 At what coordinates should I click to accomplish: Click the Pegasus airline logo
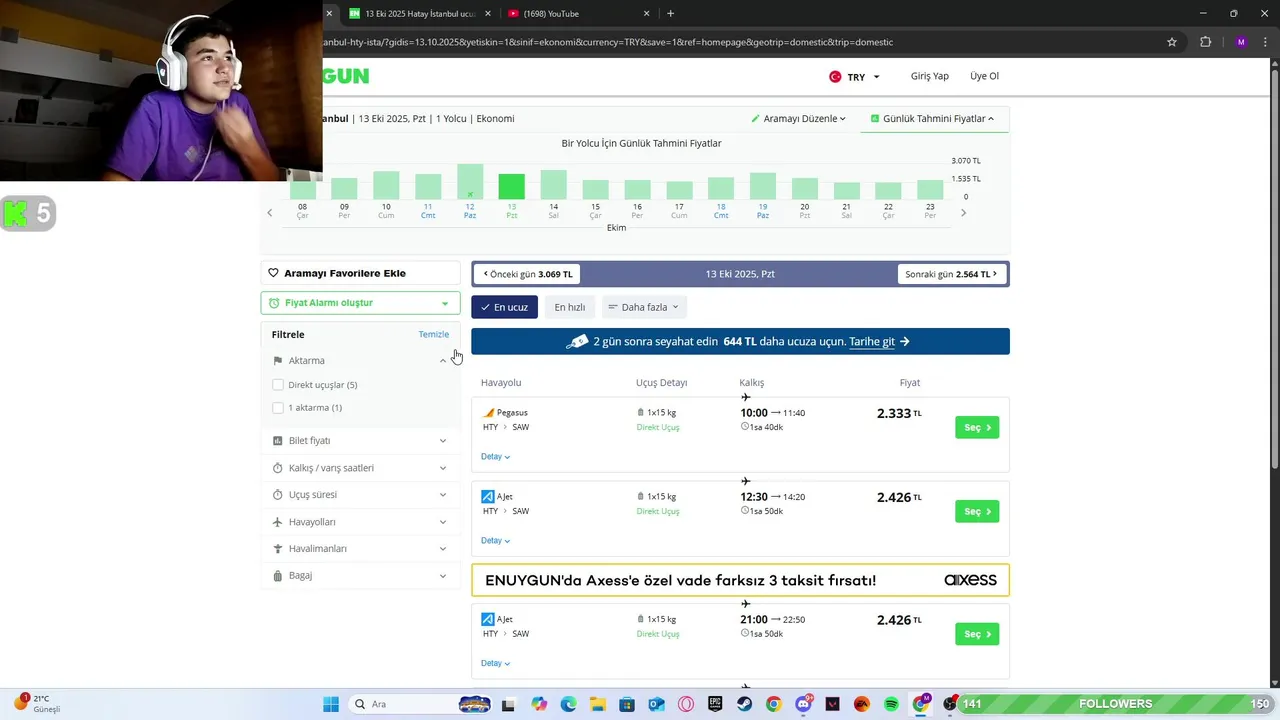488,413
